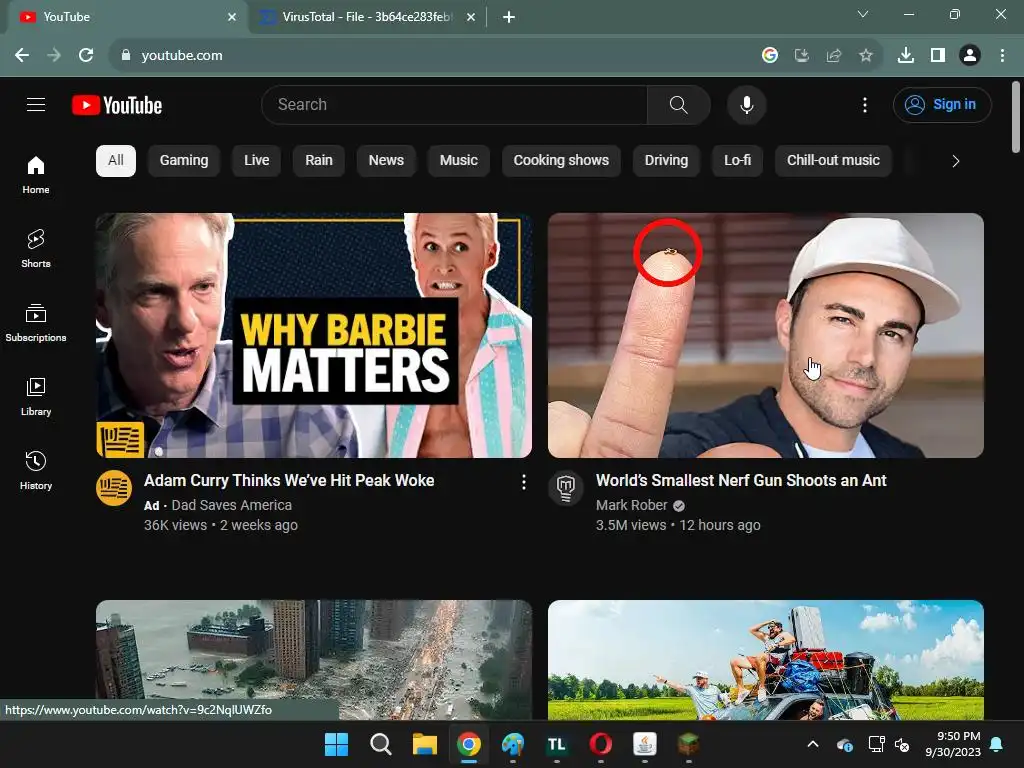Image resolution: width=1024 pixels, height=768 pixels.
Task: Select the Gaming filter chip
Action: click(x=184, y=161)
